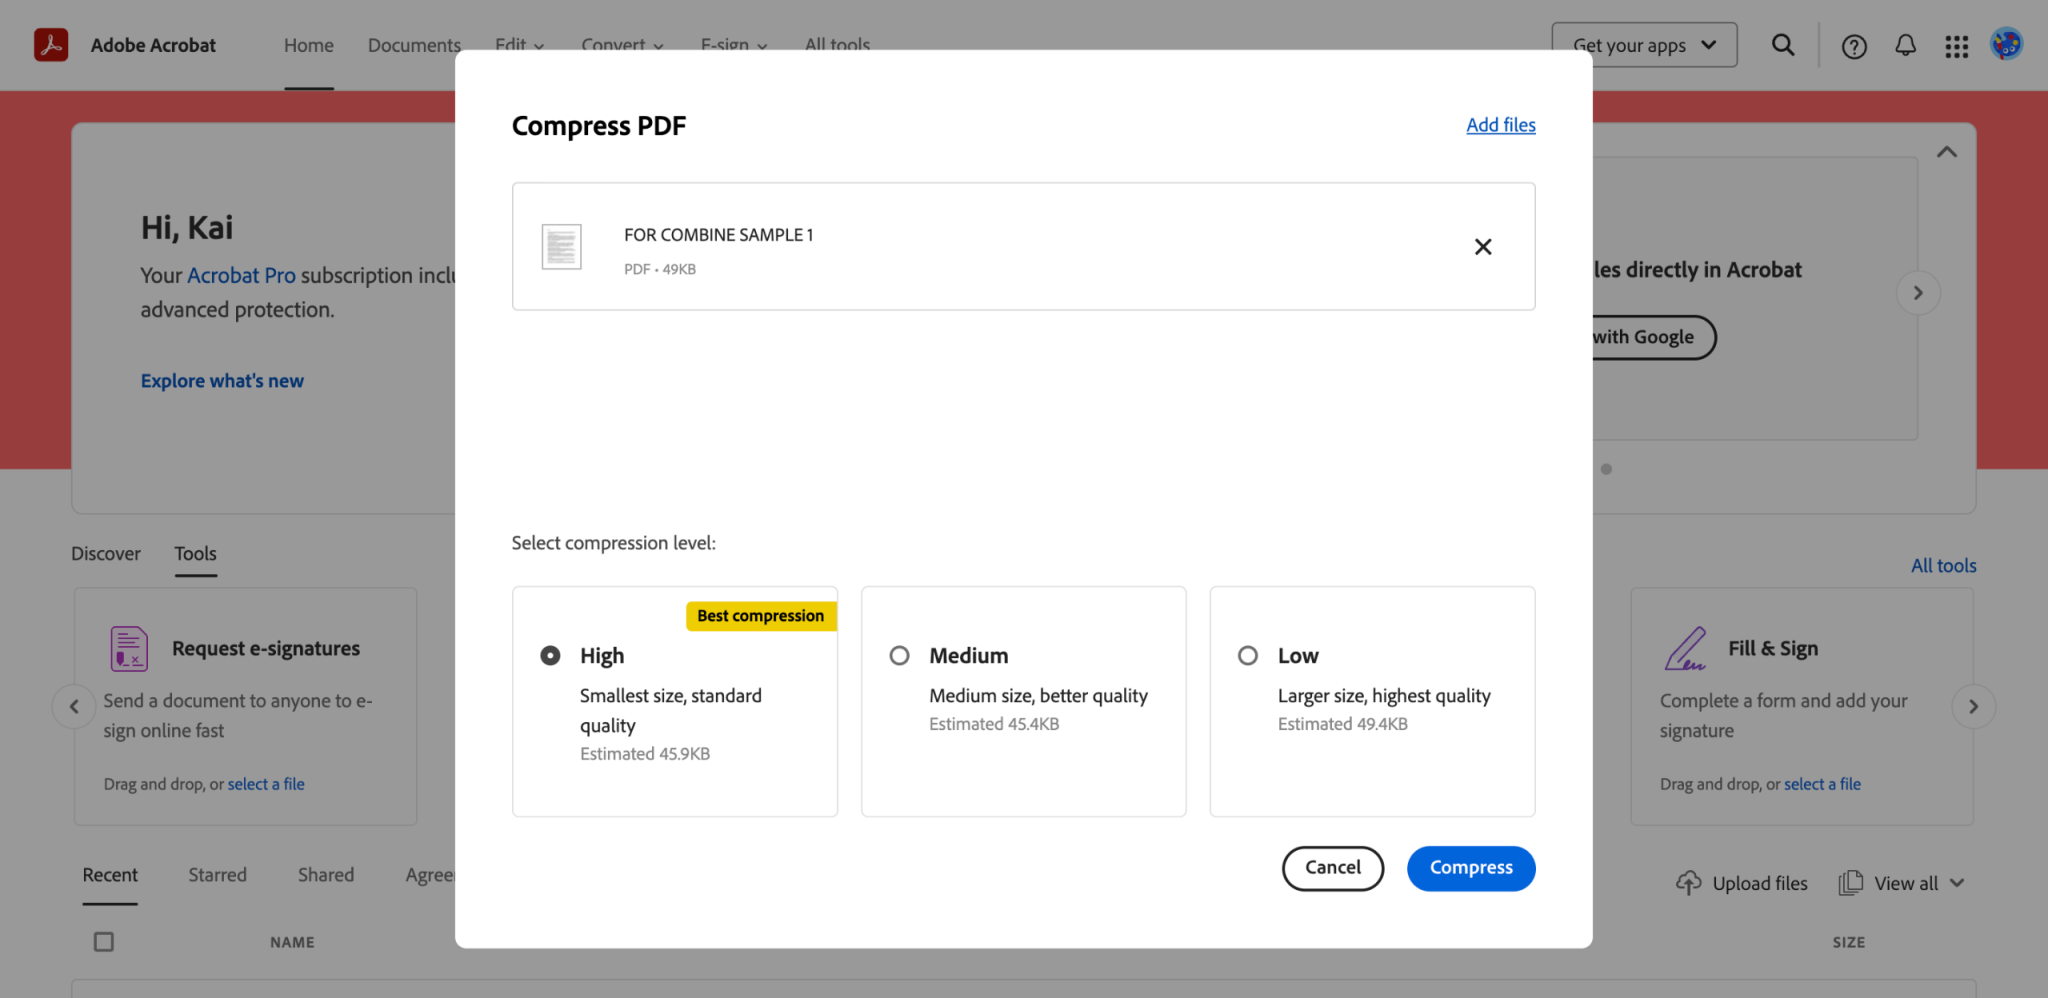Click the Estimated 49.4KB text
Image resolution: width=2048 pixels, height=998 pixels.
[x=1343, y=724]
